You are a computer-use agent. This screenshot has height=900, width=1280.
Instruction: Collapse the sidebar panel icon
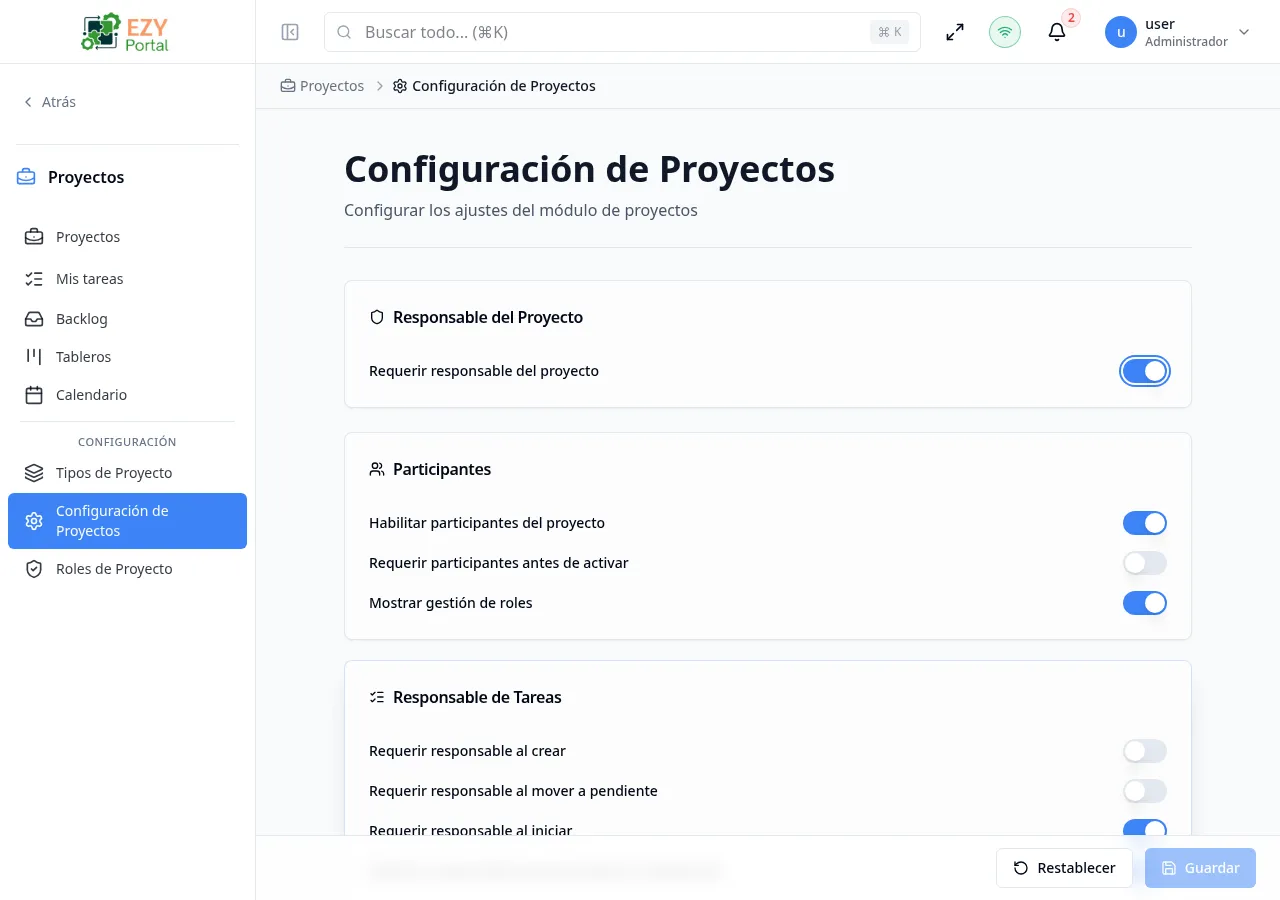click(290, 32)
